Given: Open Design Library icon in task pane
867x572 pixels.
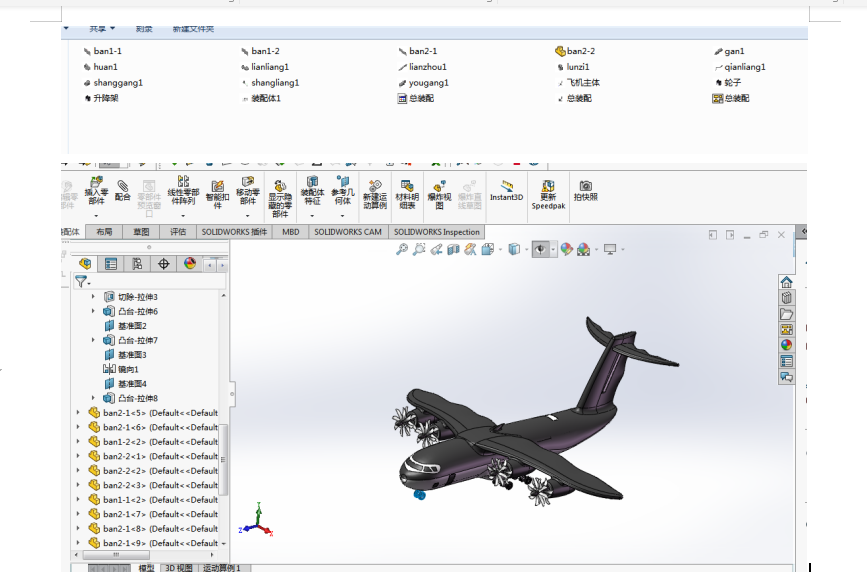Looking at the screenshot, I should click(786, 298).
